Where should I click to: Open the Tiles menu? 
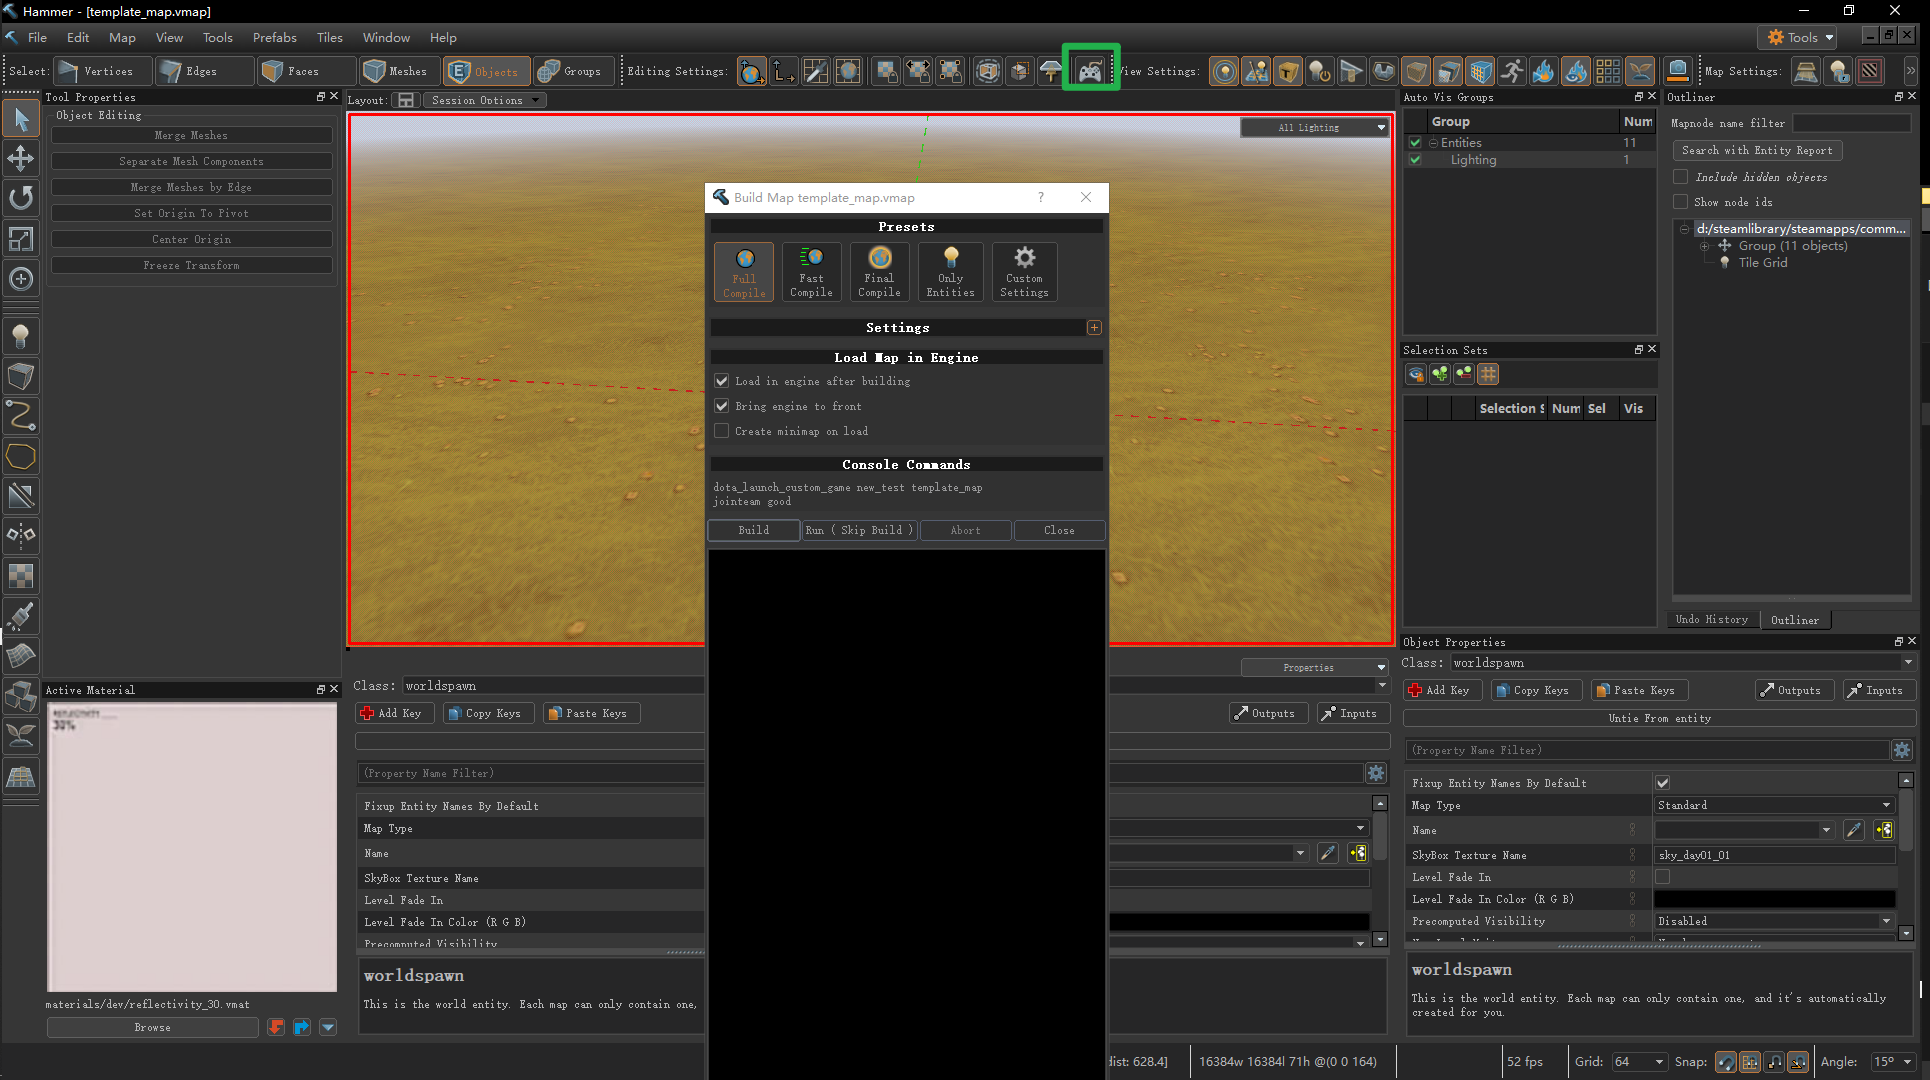click(330, 37)
